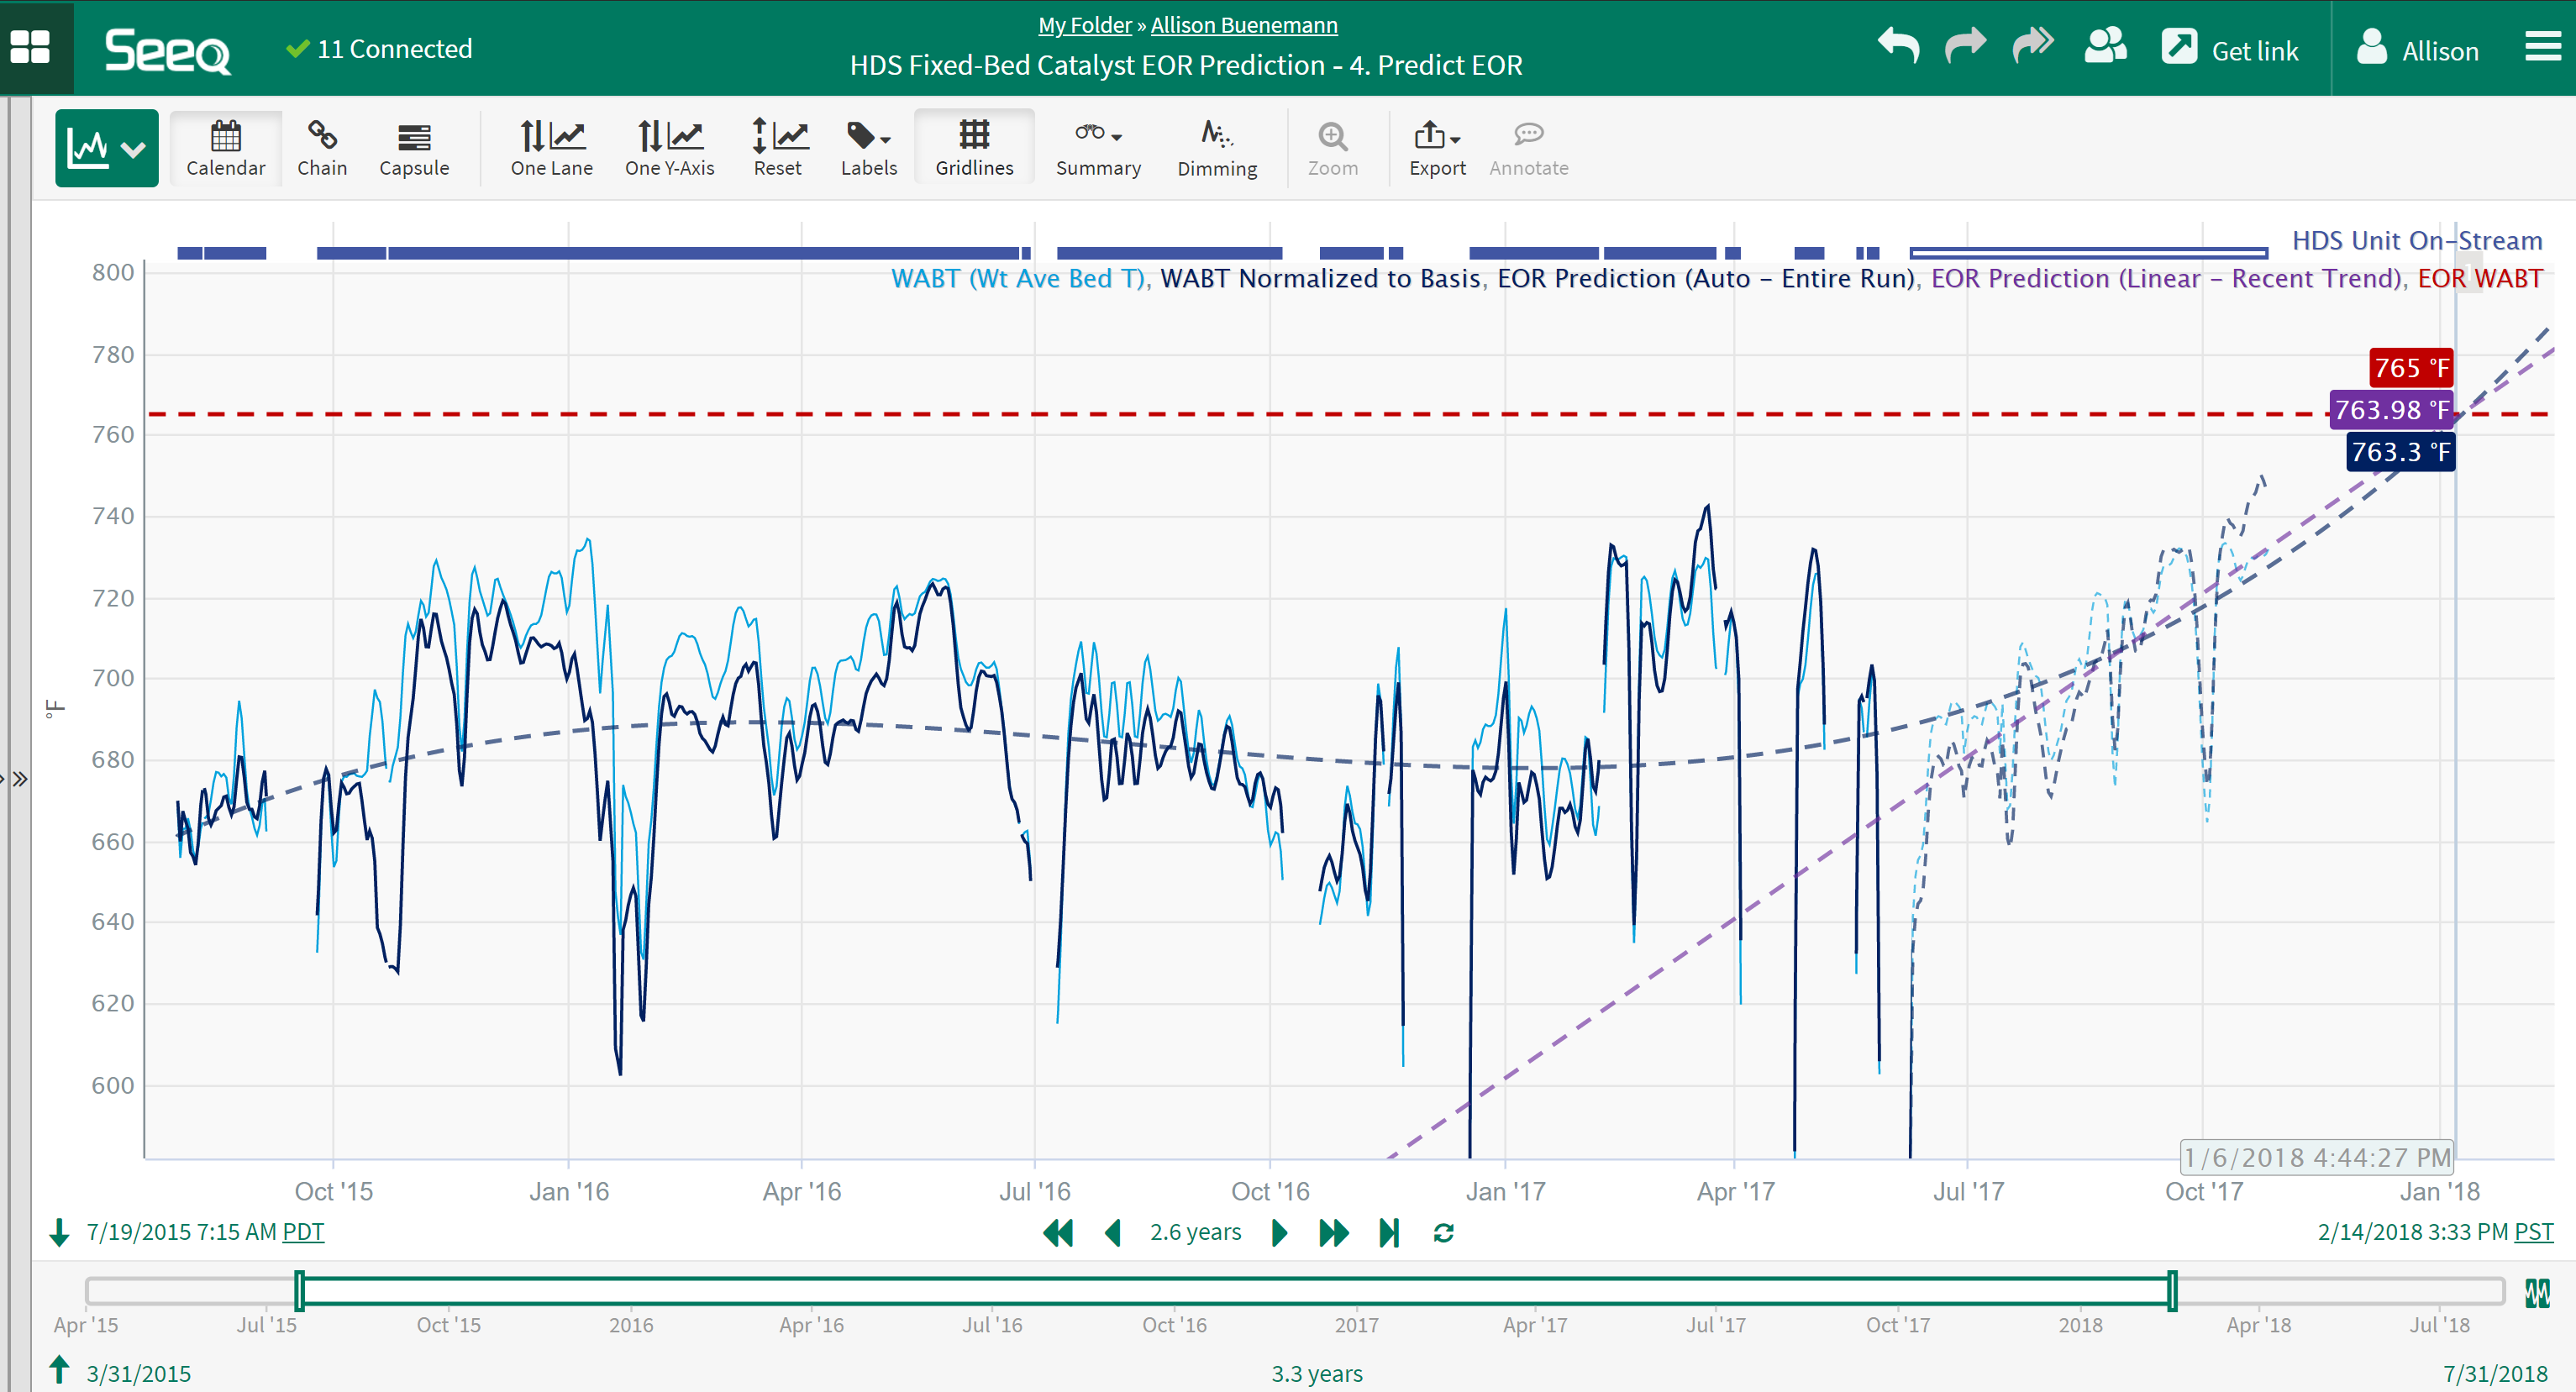
Task: Place signals on One Y-Axis
Action: pos(669,149)
